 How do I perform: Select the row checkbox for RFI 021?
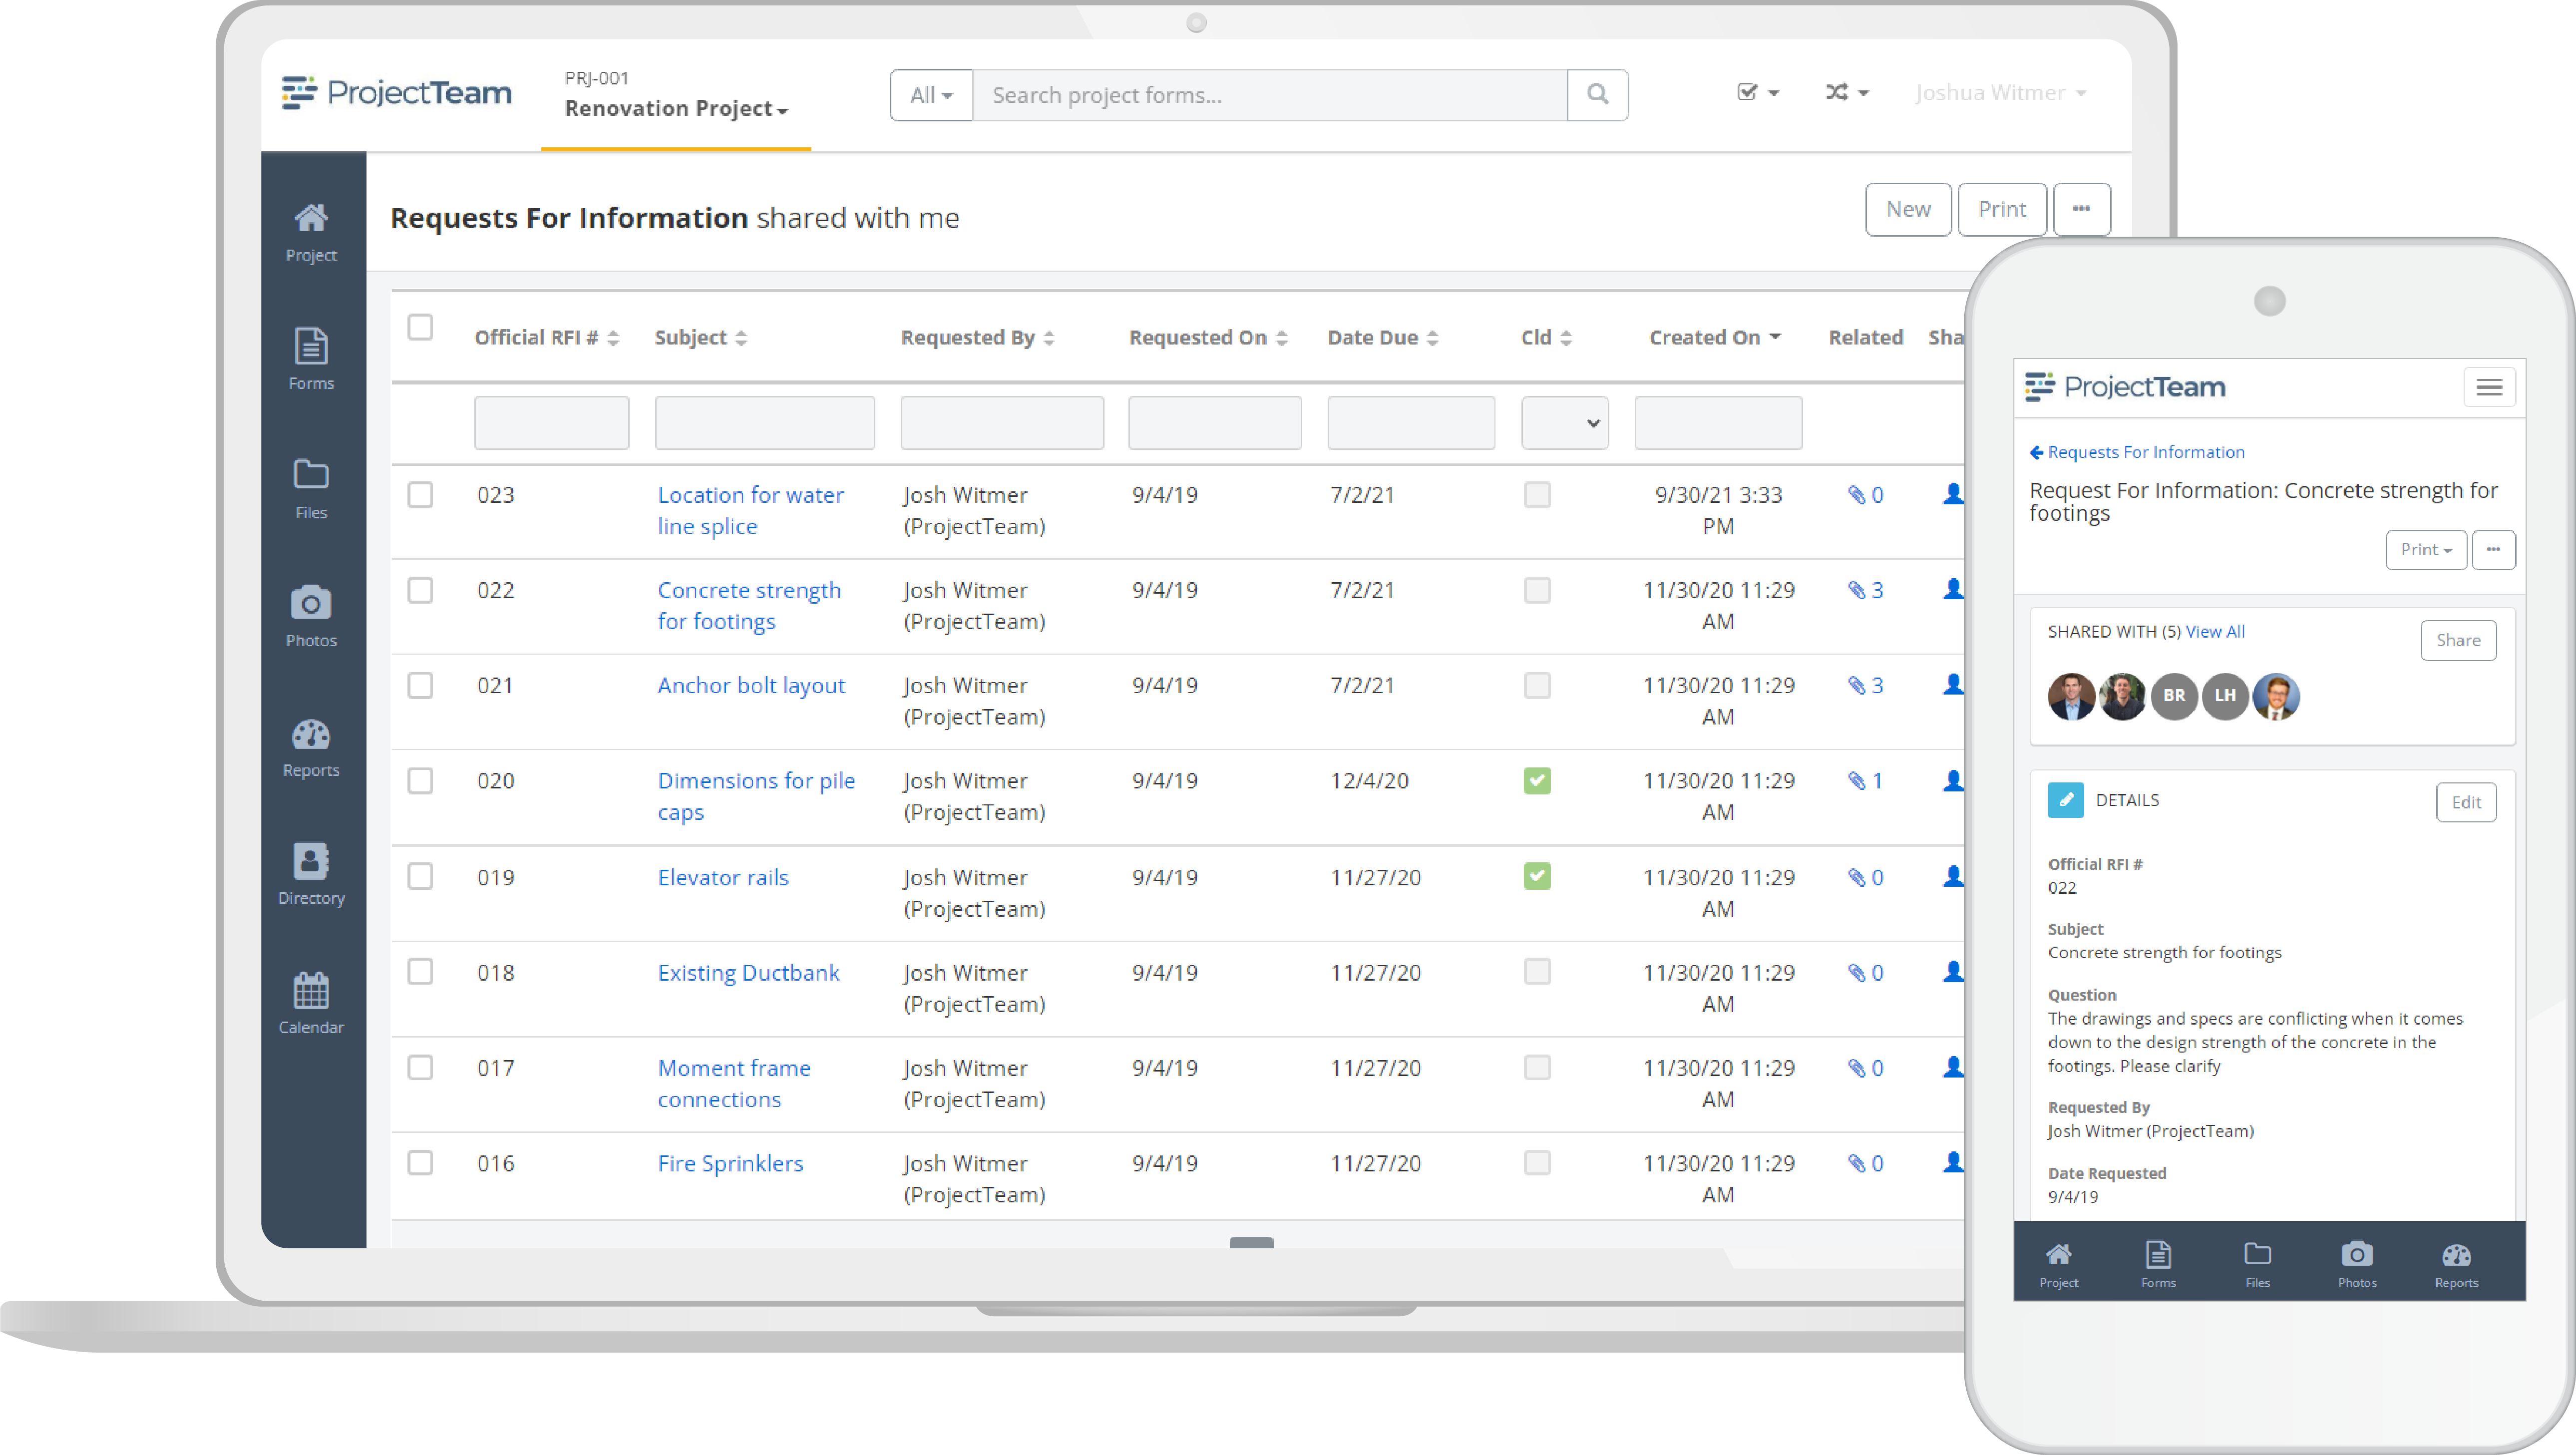click(420, 685)
